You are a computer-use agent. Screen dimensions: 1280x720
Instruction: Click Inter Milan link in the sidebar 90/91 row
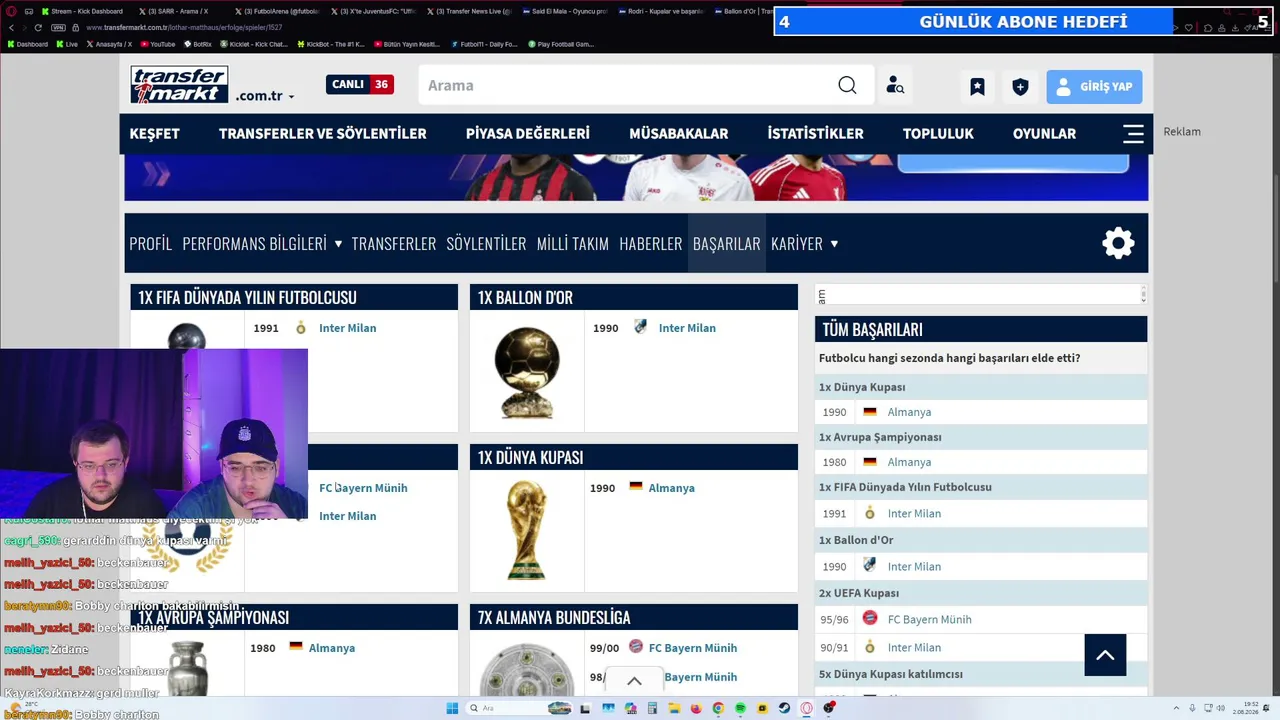coord(914,648)
